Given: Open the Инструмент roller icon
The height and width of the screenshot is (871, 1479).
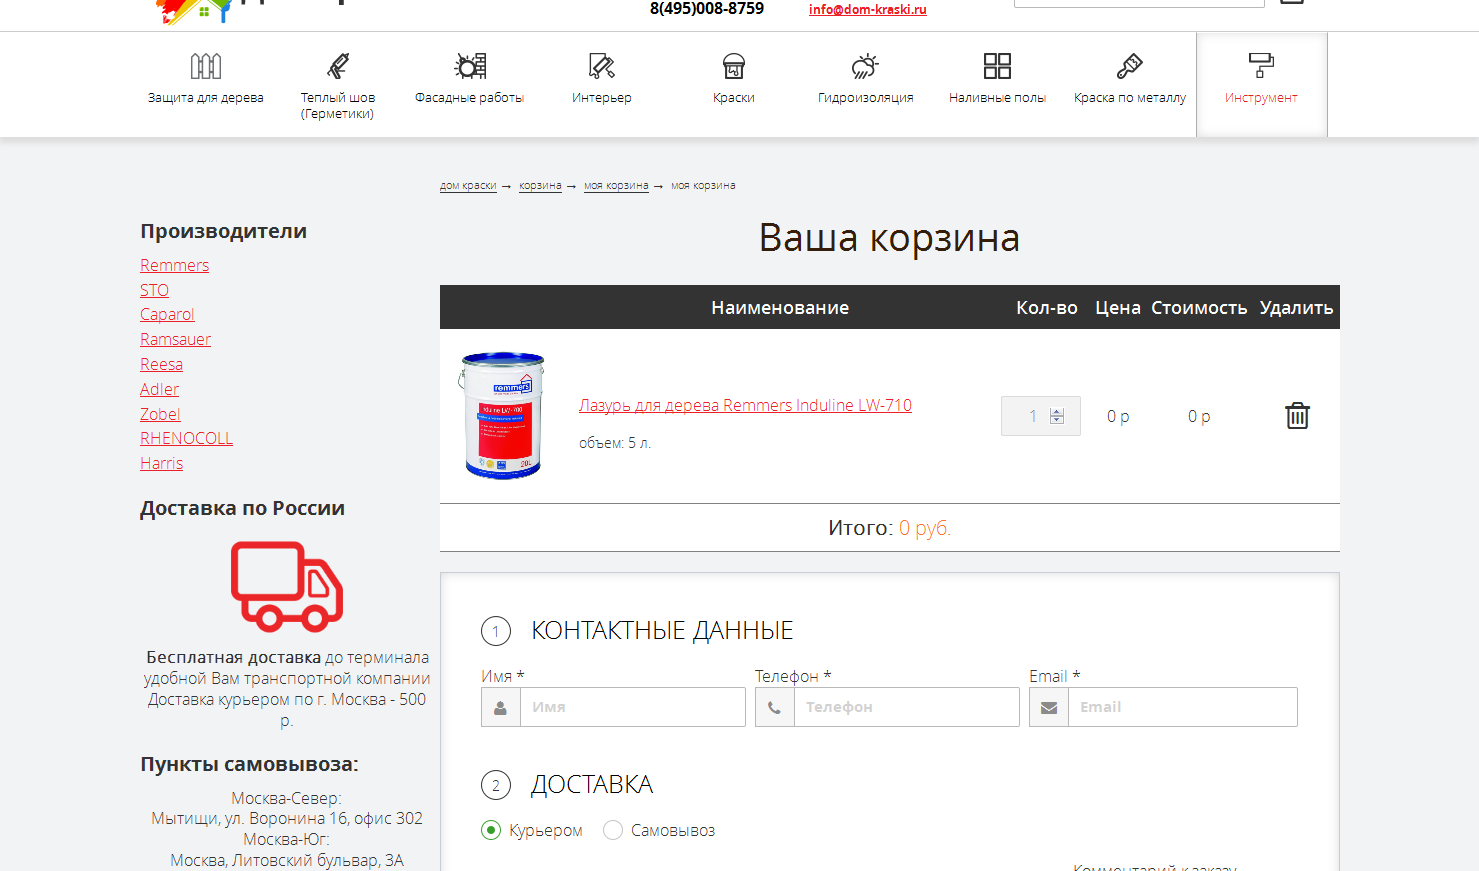Looking at the screenshot, I should point(1261,66).
